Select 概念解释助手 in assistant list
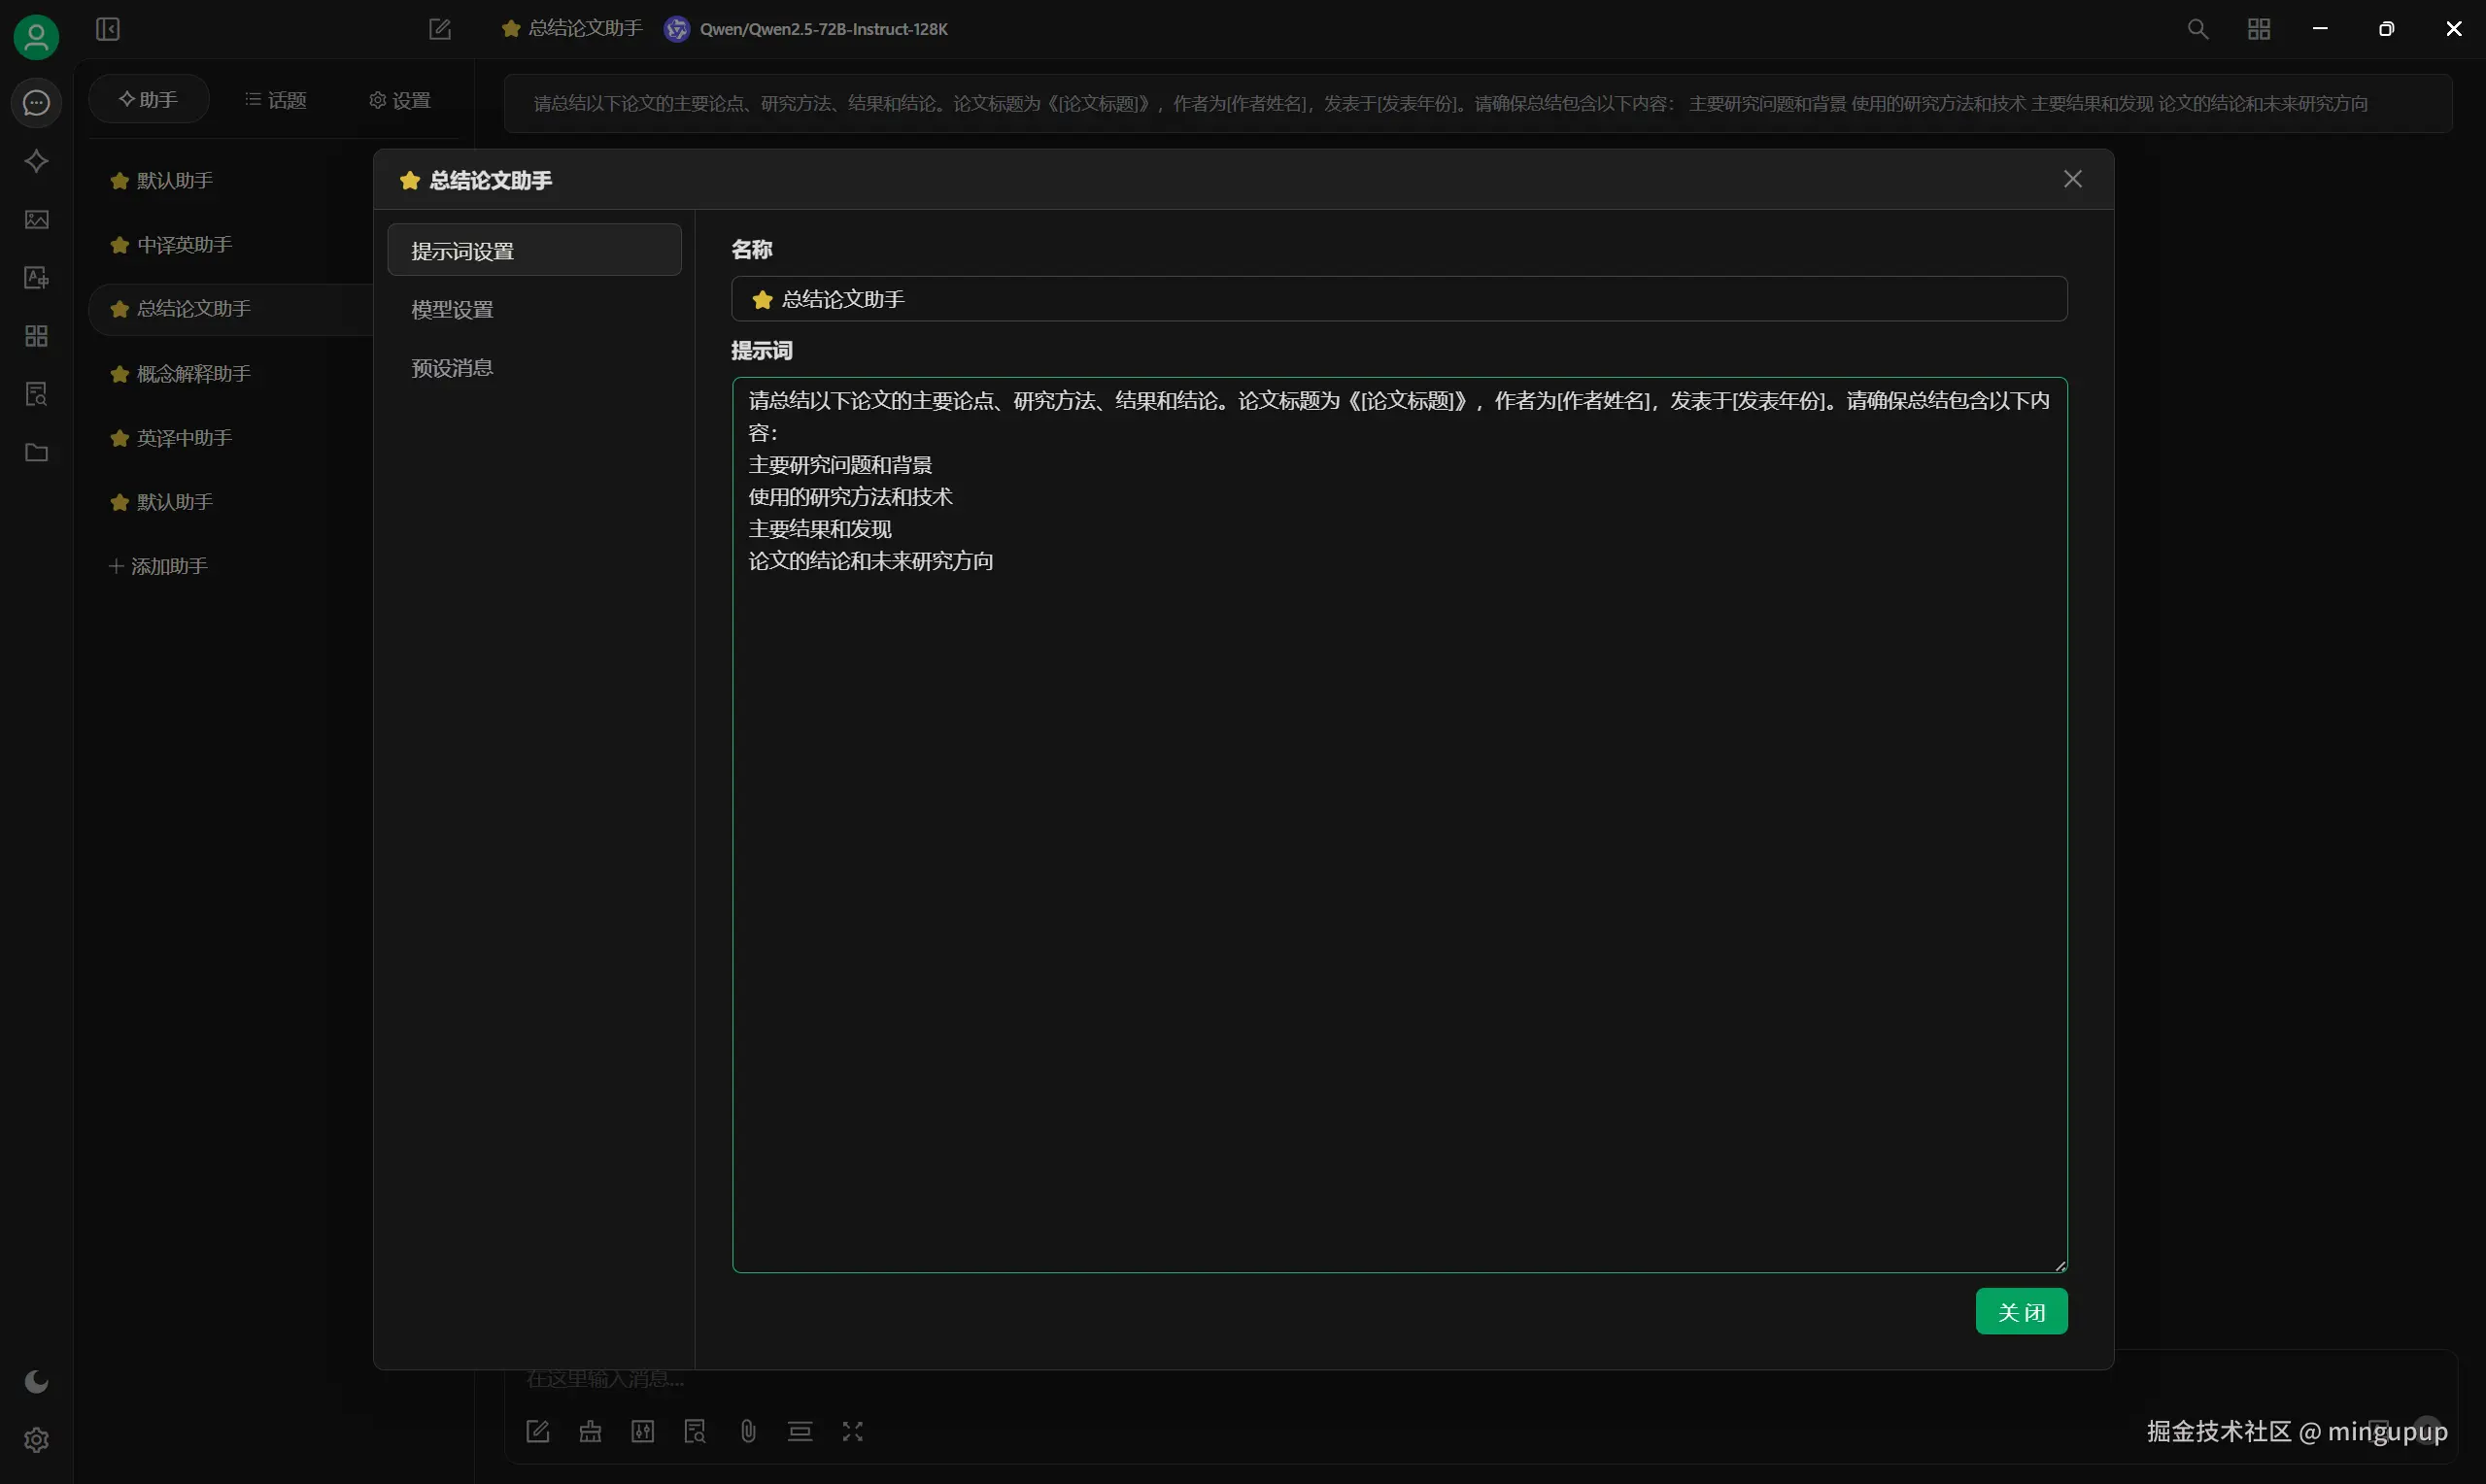This screenshot has height=1484, width=2486. (193, 374)
